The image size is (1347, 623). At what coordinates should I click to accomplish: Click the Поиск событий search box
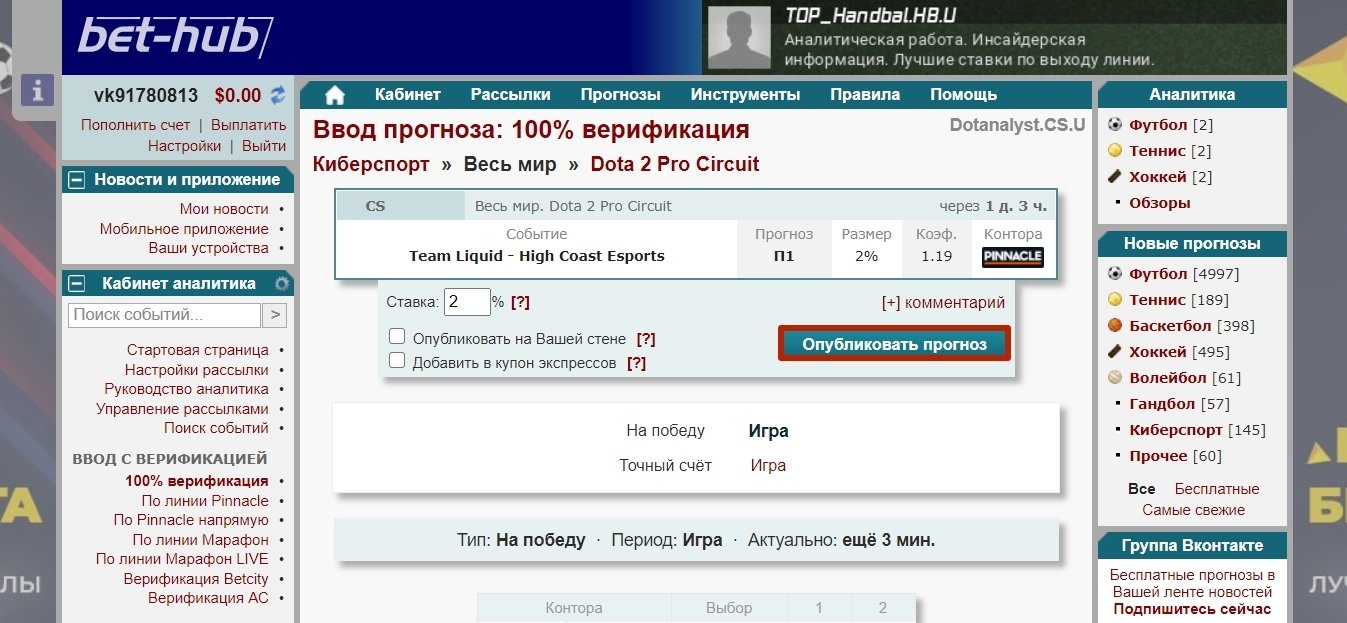[x=165, y=315]
